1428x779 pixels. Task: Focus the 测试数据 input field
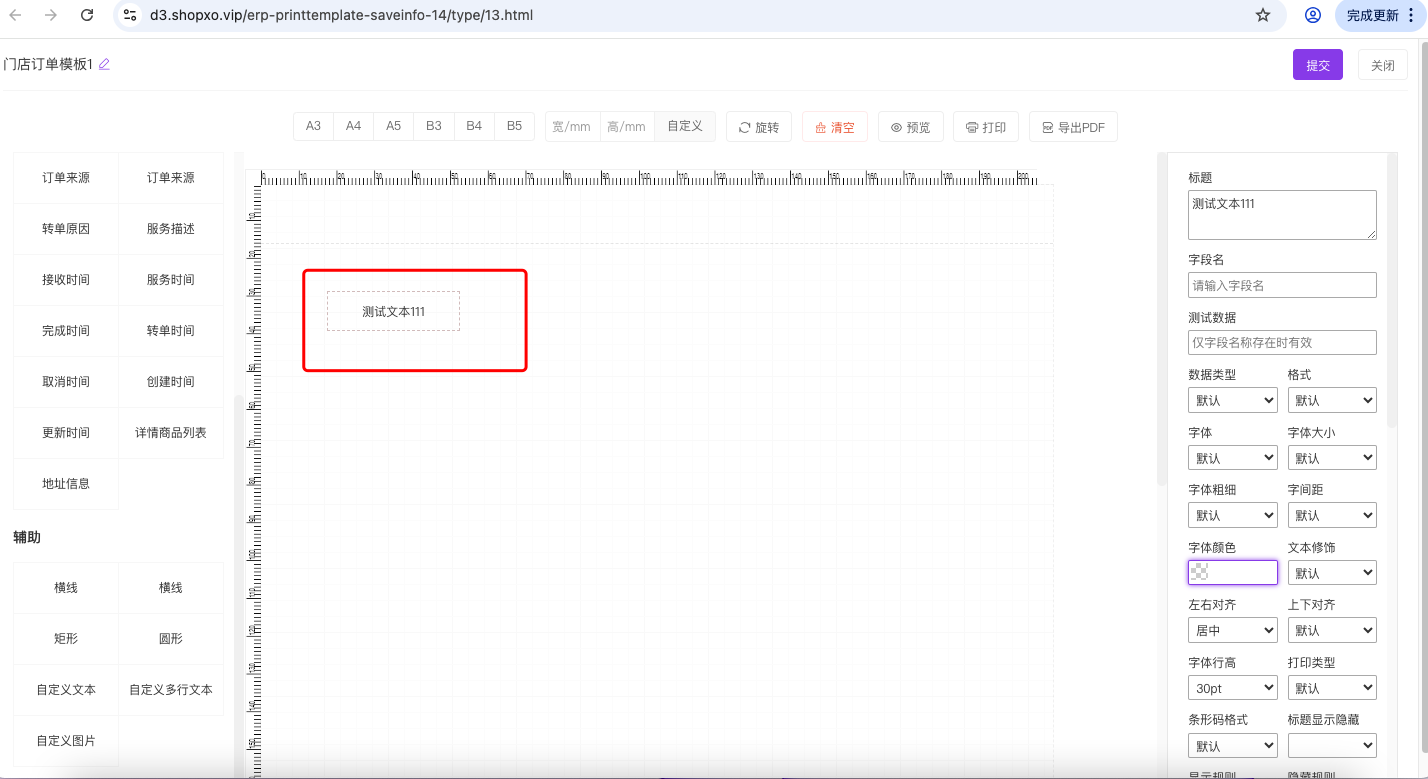1282,342
